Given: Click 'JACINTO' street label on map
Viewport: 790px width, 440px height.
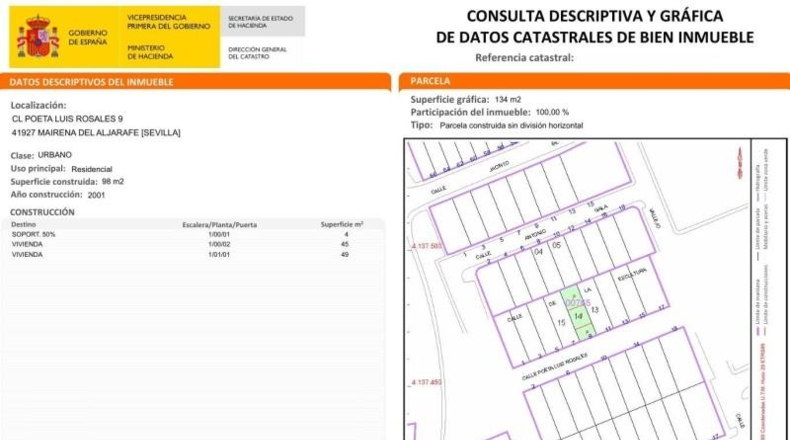Looking at the screenshot, I should (499, 166).
